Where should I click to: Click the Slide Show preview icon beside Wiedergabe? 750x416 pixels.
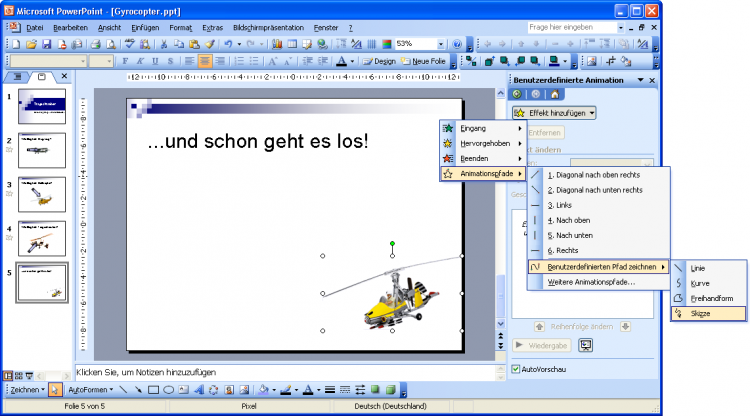585,346
